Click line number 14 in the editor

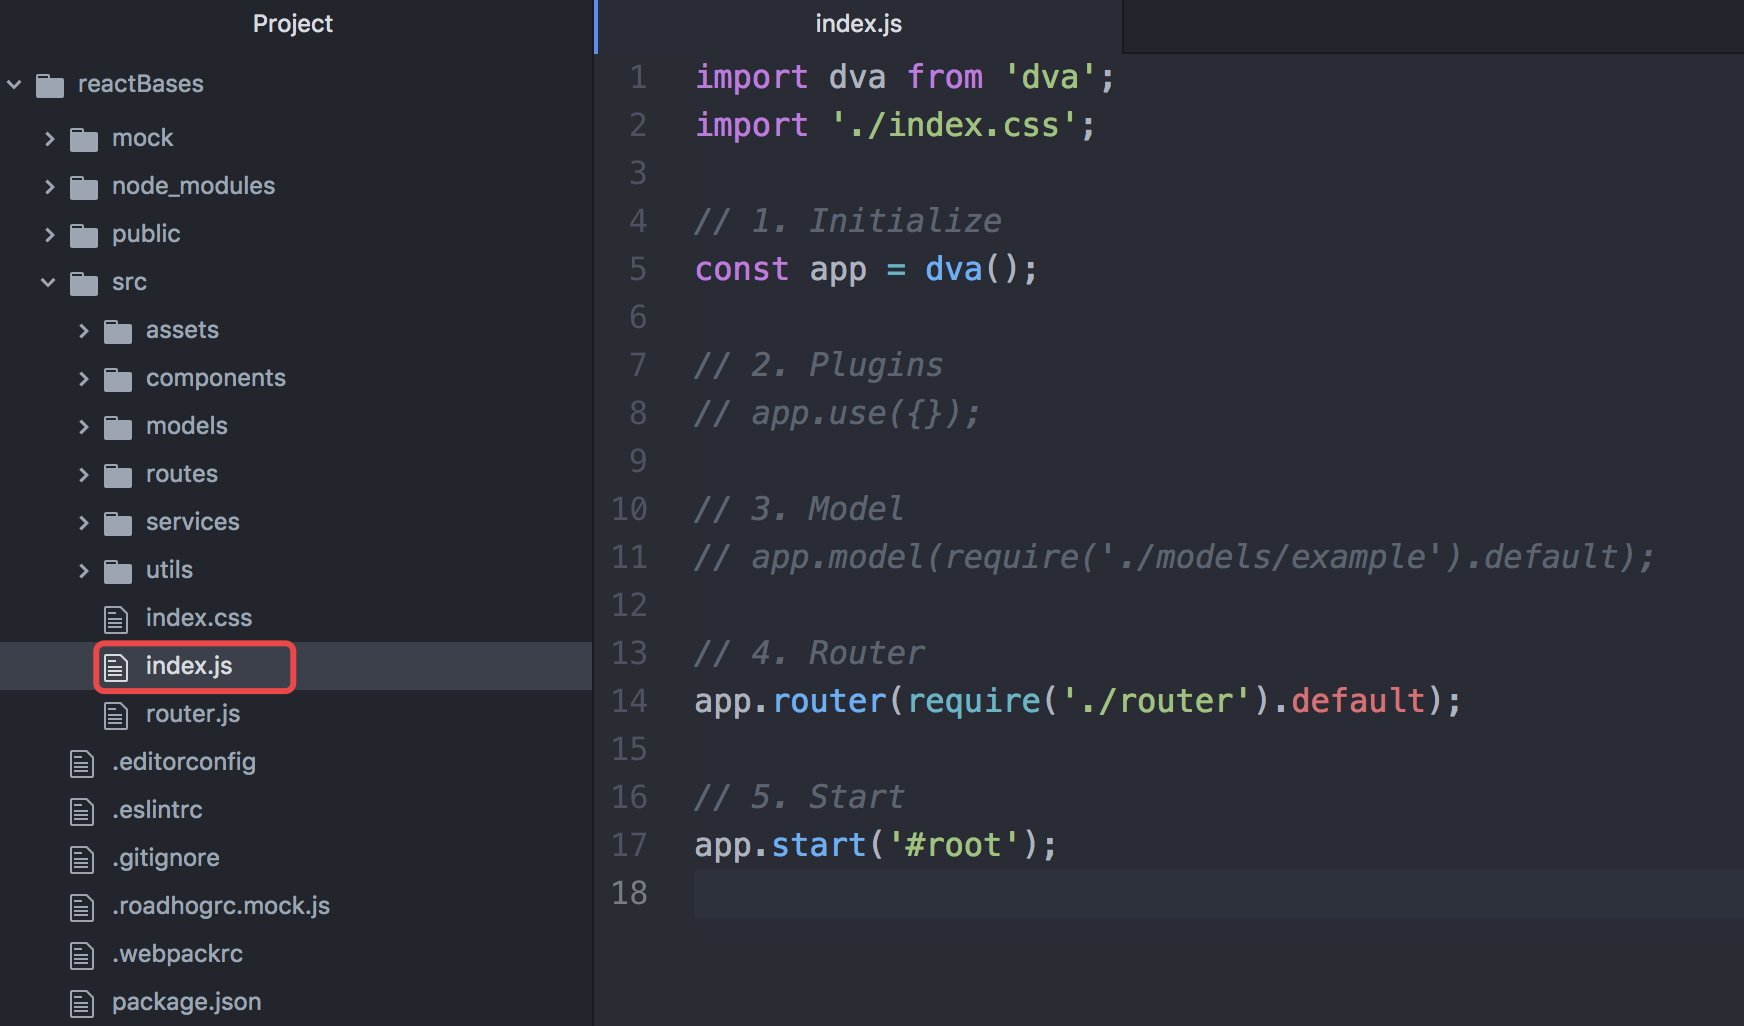630,700
